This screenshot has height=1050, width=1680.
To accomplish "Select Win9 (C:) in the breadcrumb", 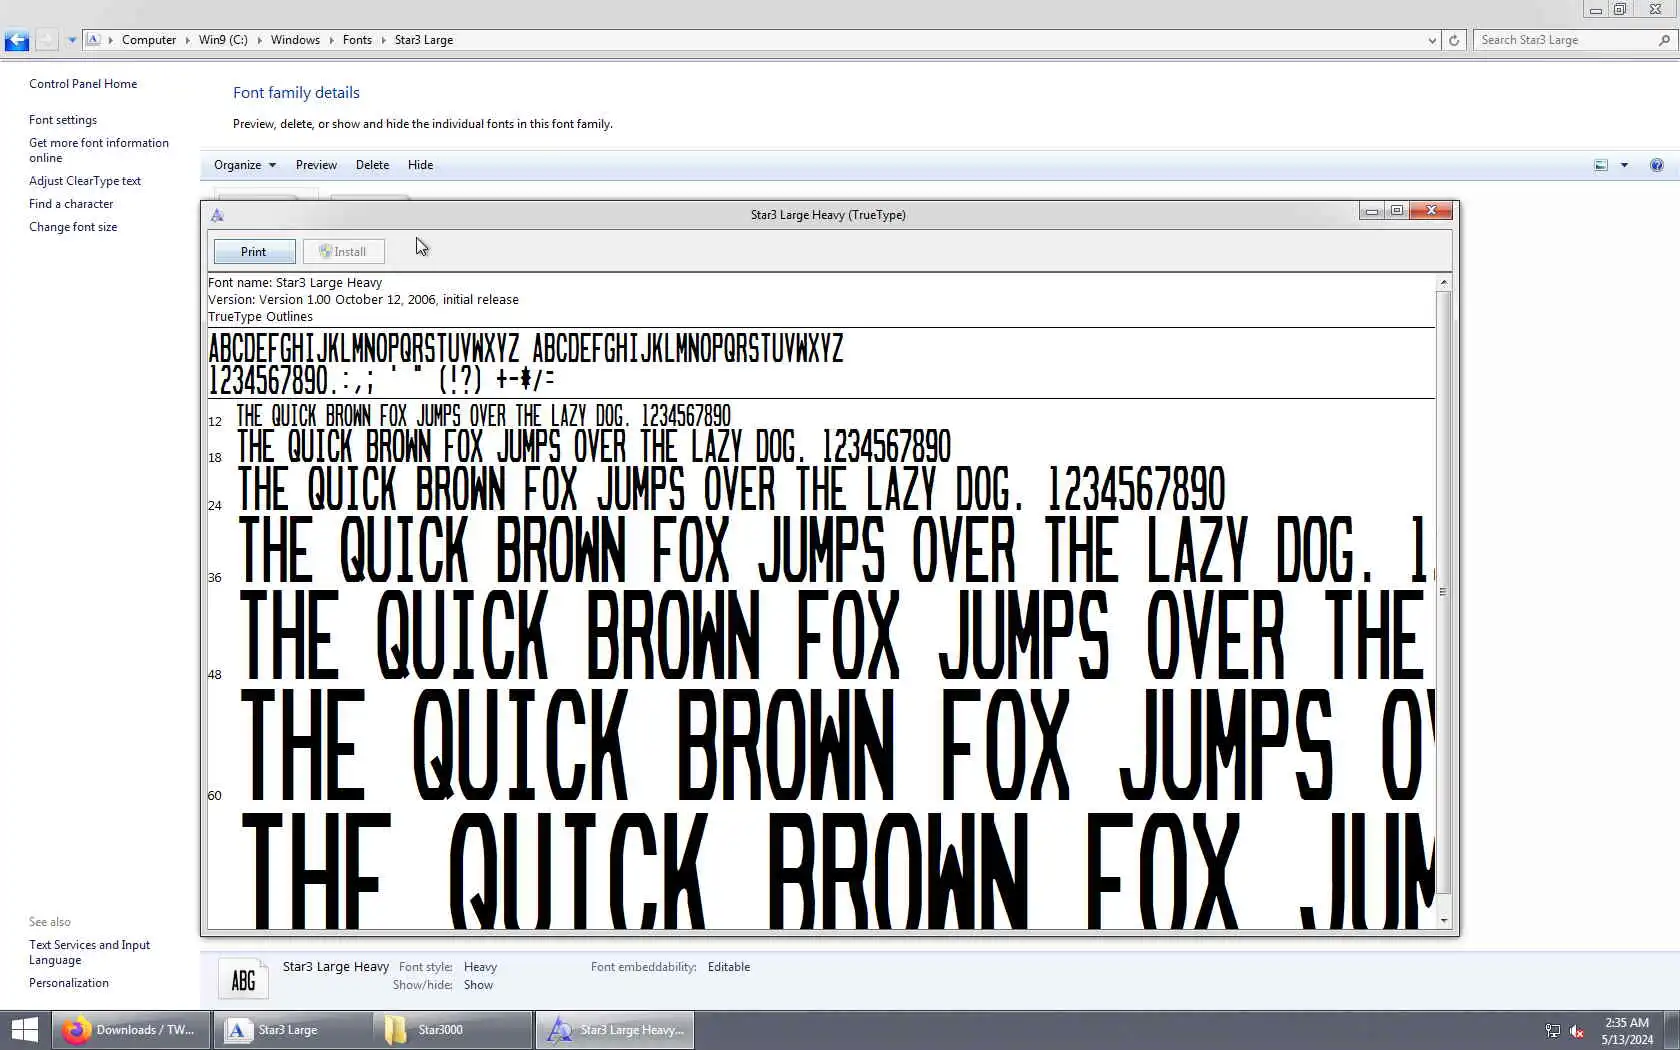I will (223, 40).
